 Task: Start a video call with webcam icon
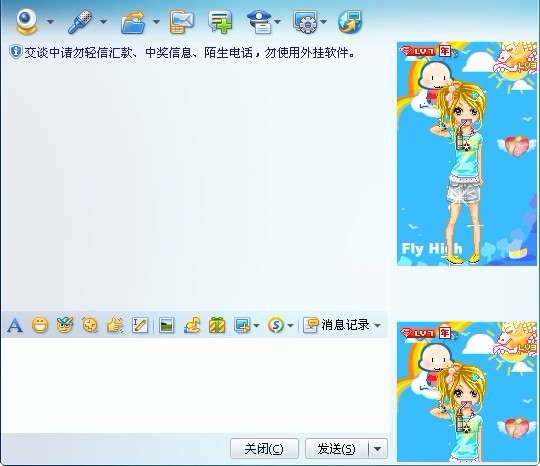tap(26, 22)
